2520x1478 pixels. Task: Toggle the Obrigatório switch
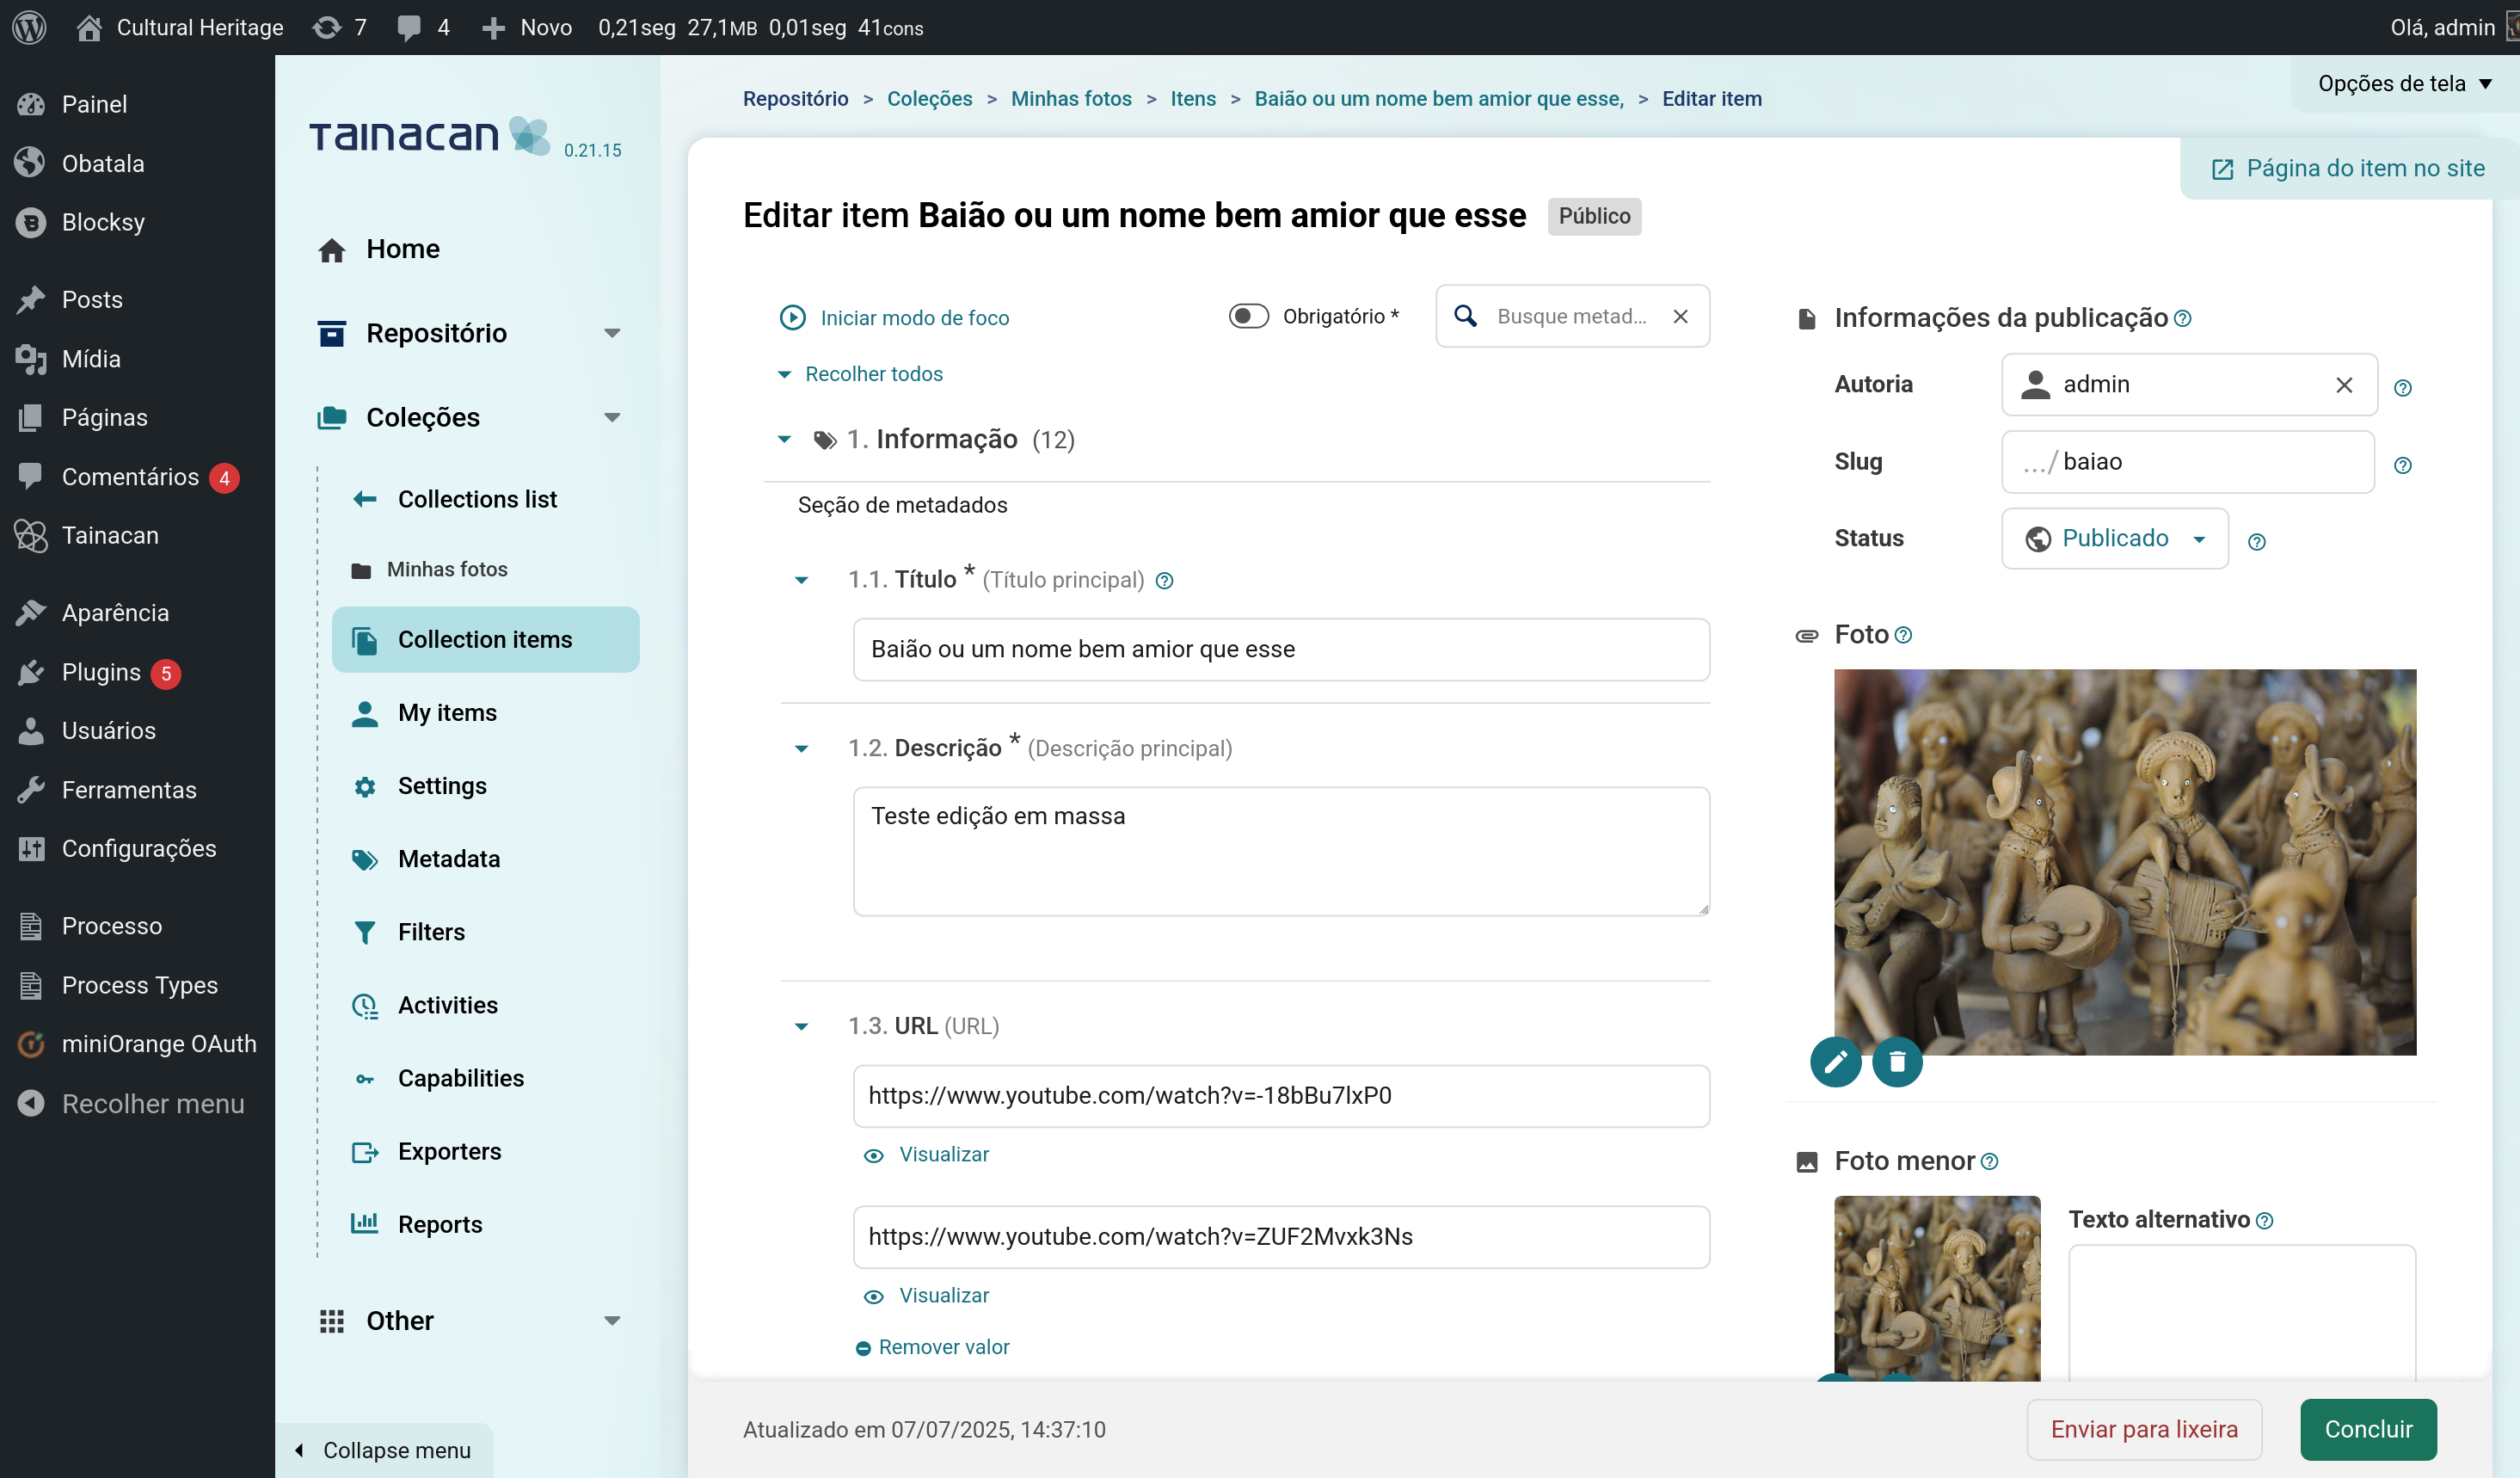pyautogui.click(x=1248, y=316)
